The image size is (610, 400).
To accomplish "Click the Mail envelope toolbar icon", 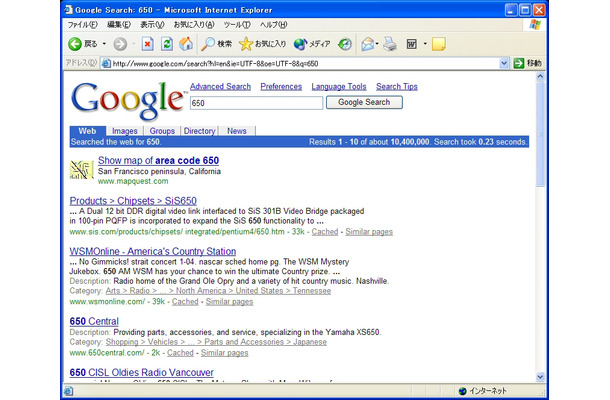I will click(x=367, y=44).
